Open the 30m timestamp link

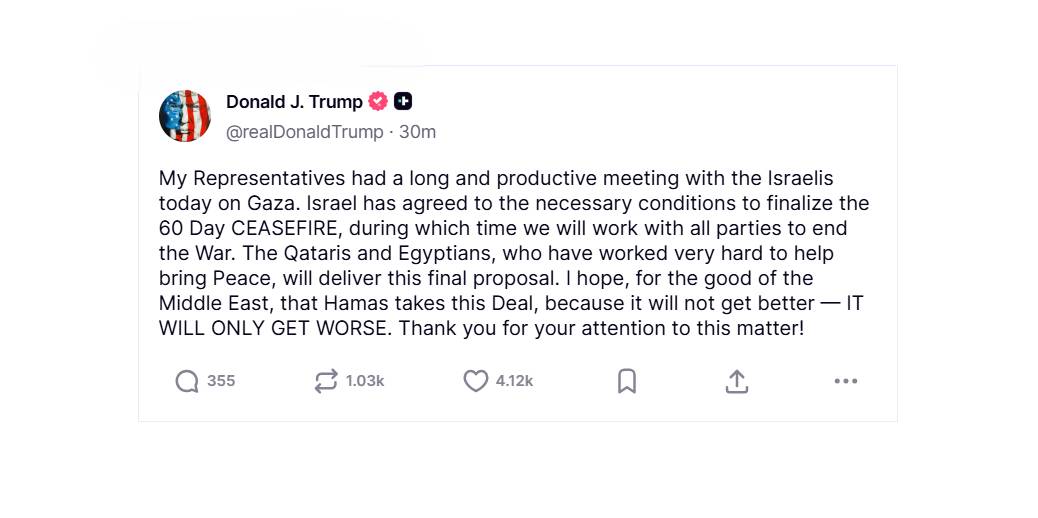(x=417, y=132)
